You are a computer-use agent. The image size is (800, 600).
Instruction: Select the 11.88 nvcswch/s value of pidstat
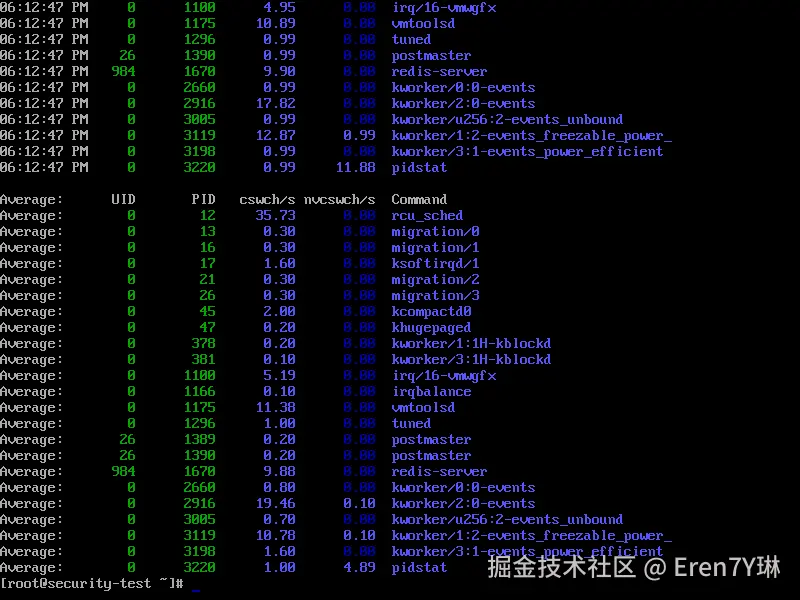(355, 167)
